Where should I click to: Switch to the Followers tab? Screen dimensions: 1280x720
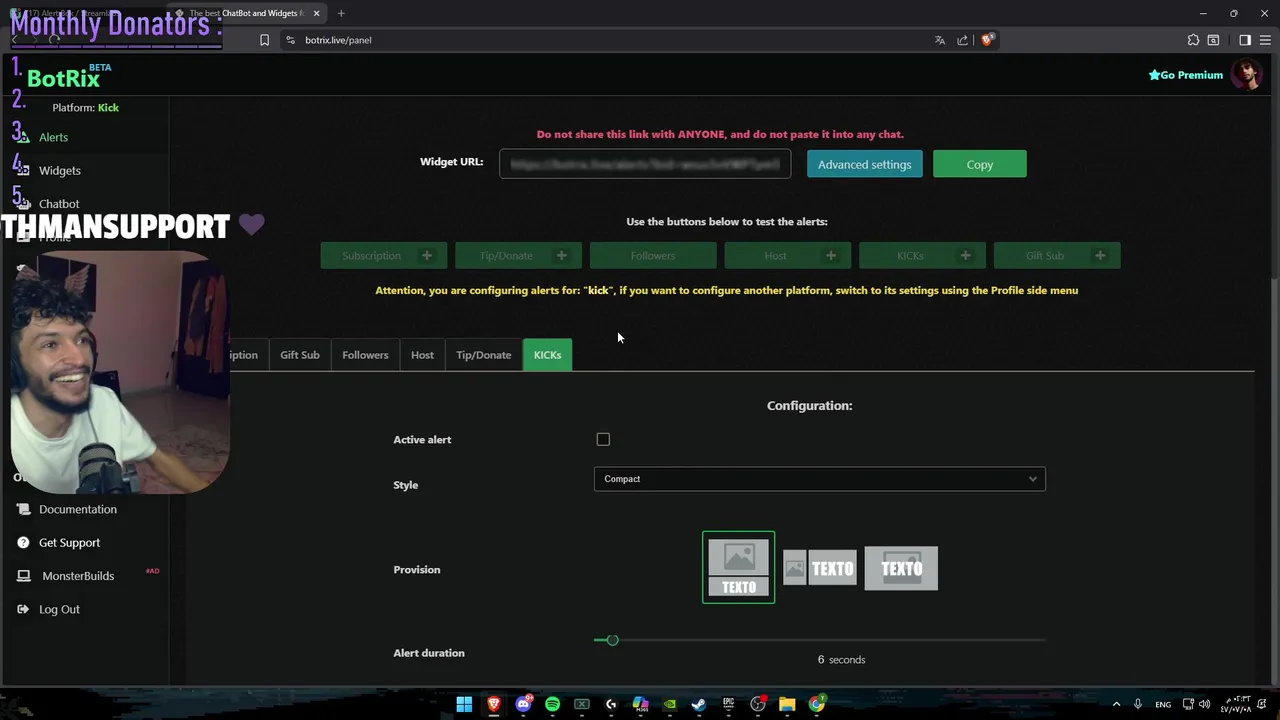[x=365, y=355]
